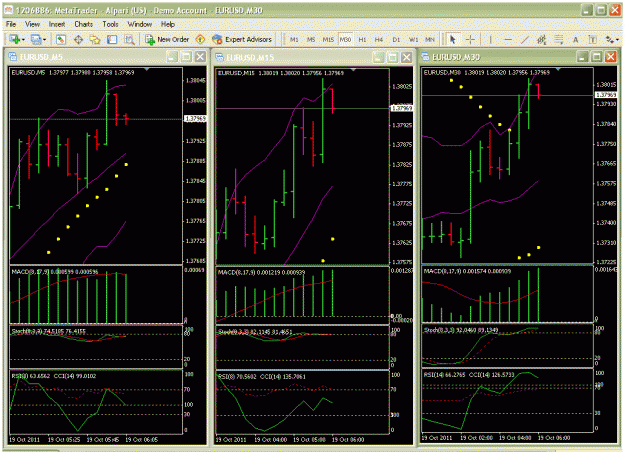Screen dimensions: 625x452
Task: Close the EURUSD,M30 chart window
Action: pos(611,57)
